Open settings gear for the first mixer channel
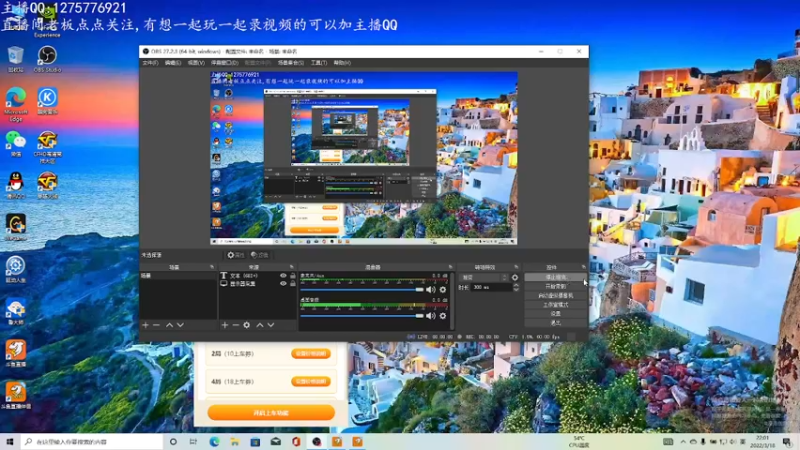 click(x=443, y=290)
